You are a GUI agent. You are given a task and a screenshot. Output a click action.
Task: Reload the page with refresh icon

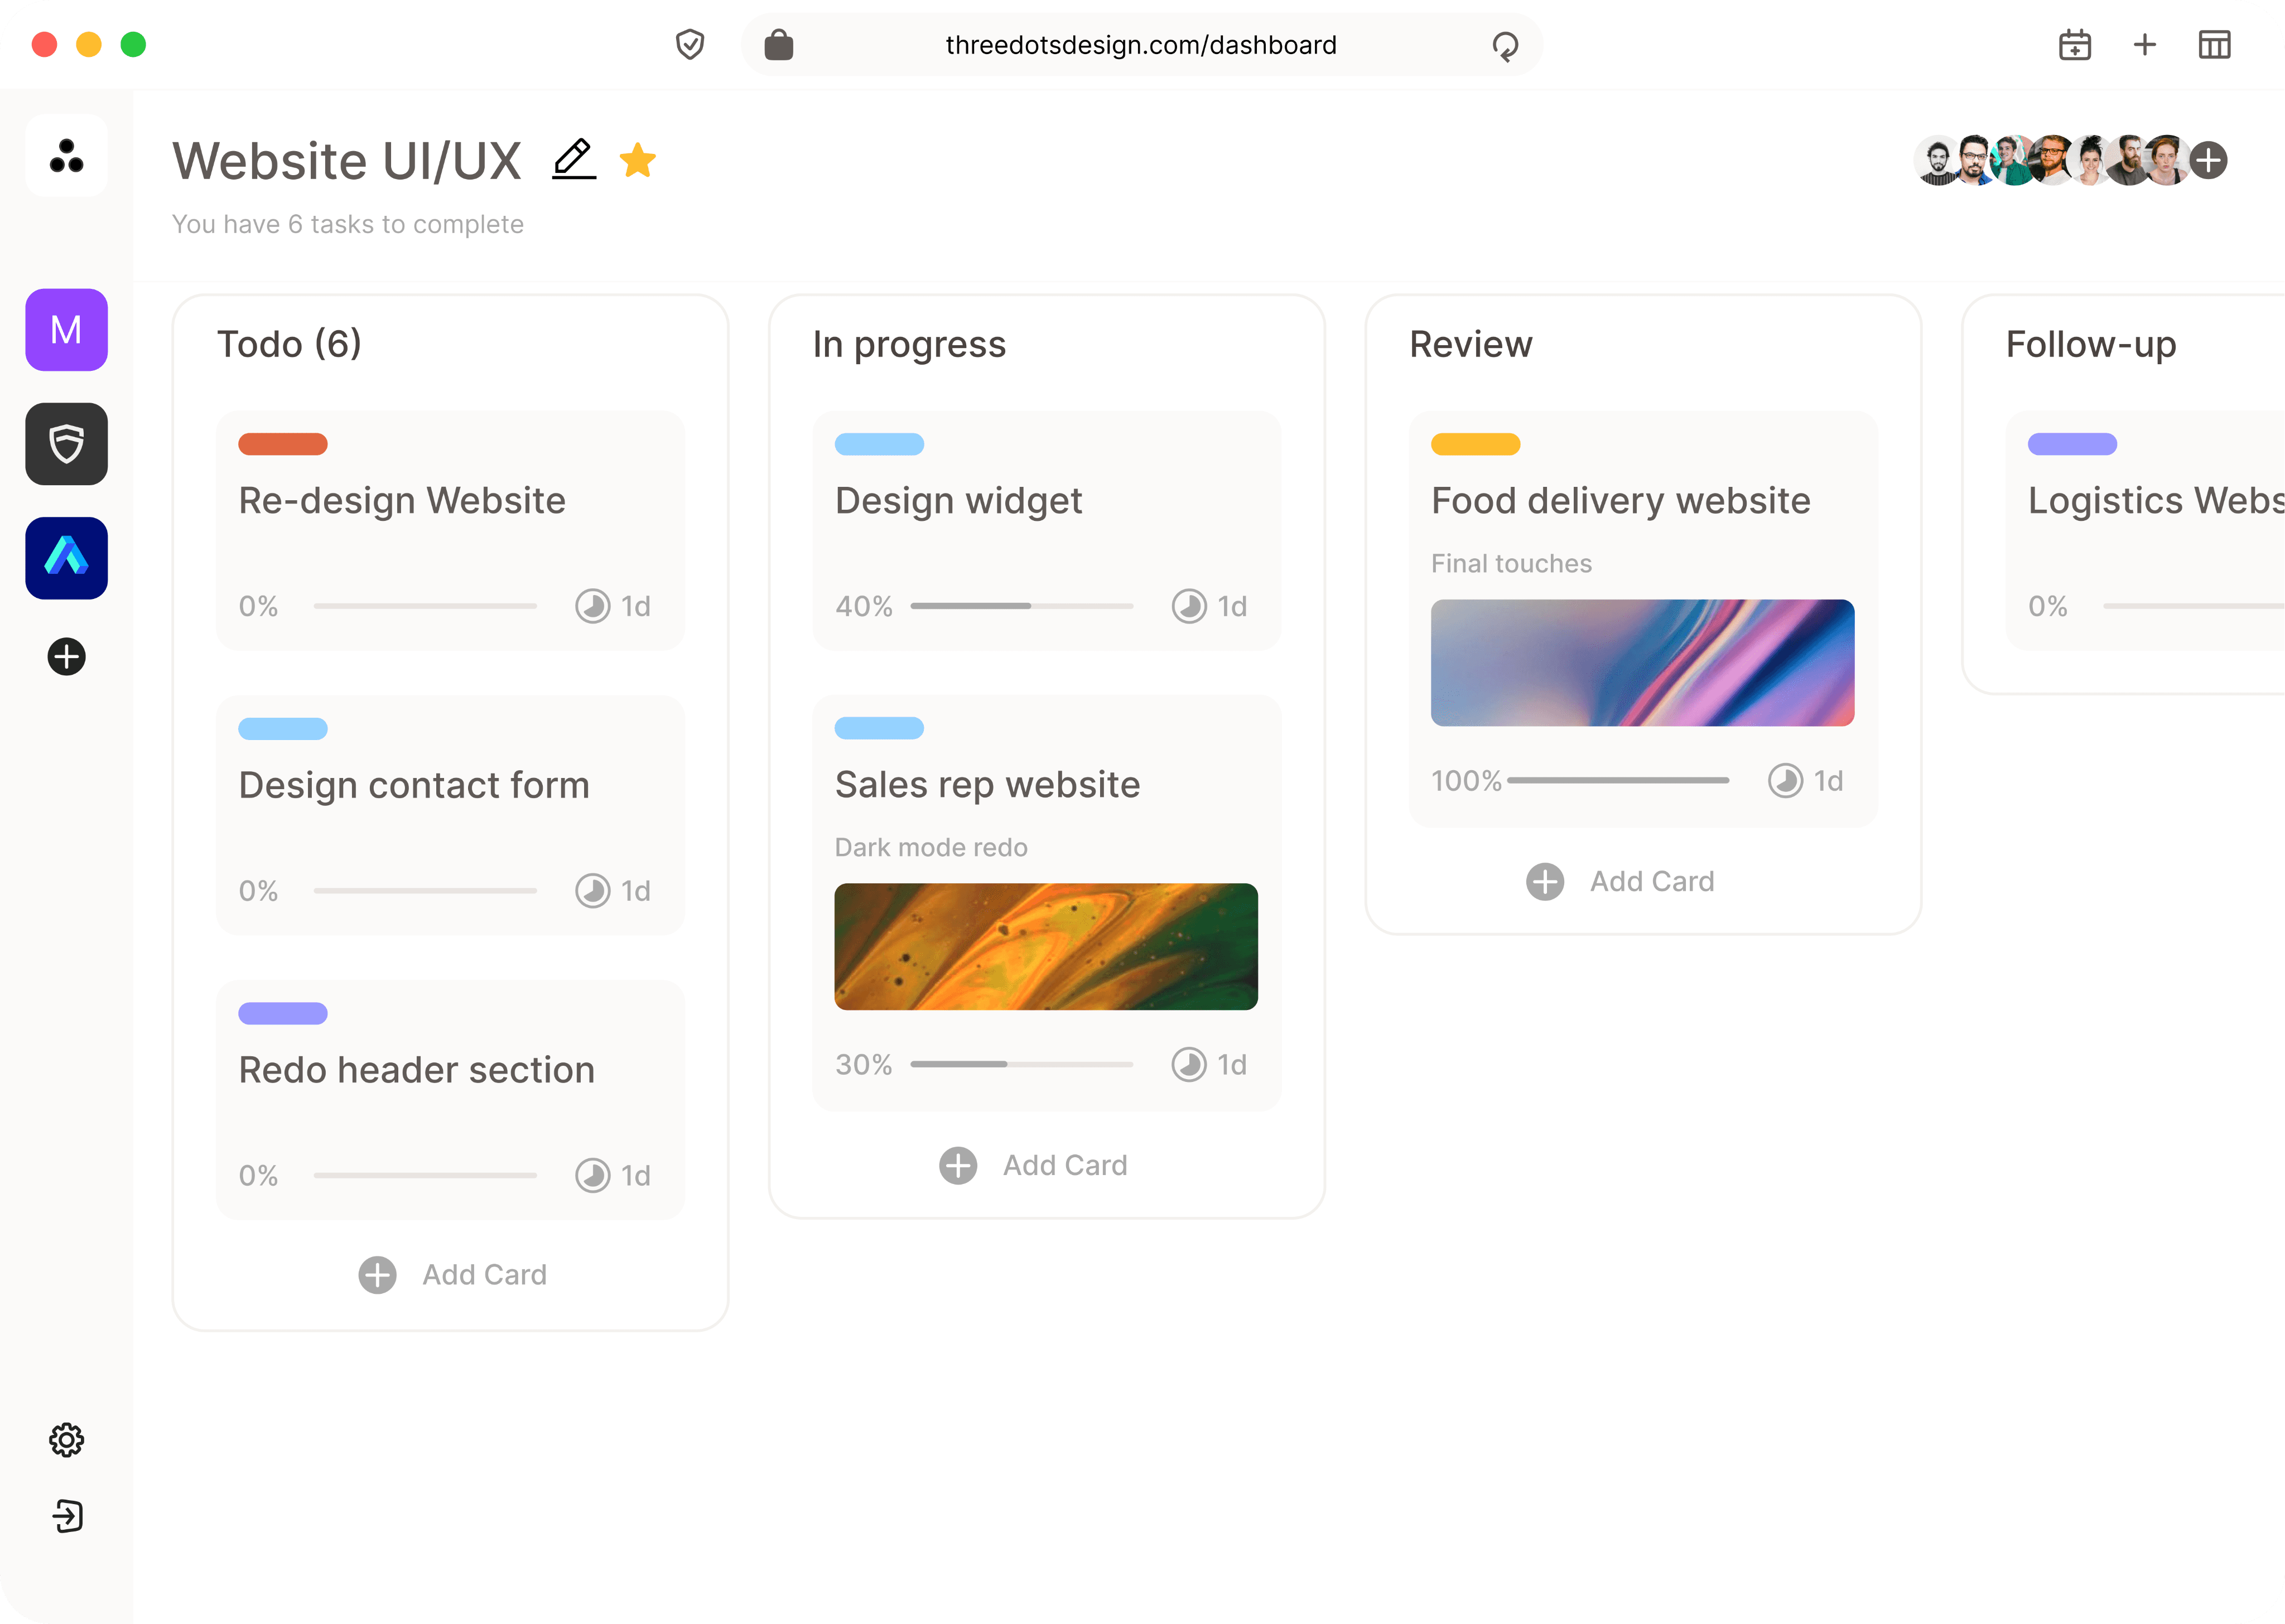pos(1505,45)
